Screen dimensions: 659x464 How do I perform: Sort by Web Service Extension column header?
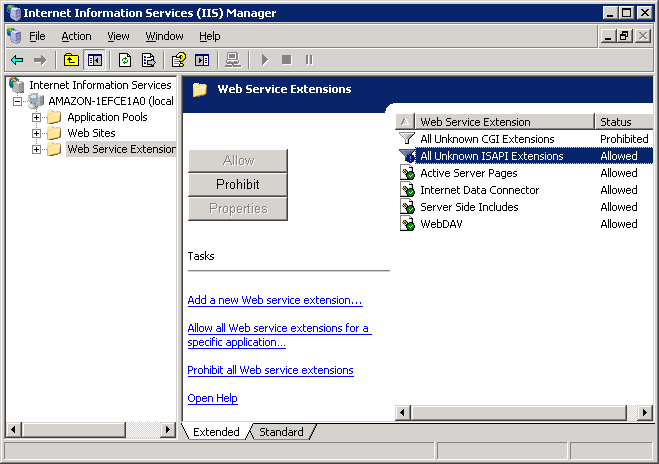(505, 121)
